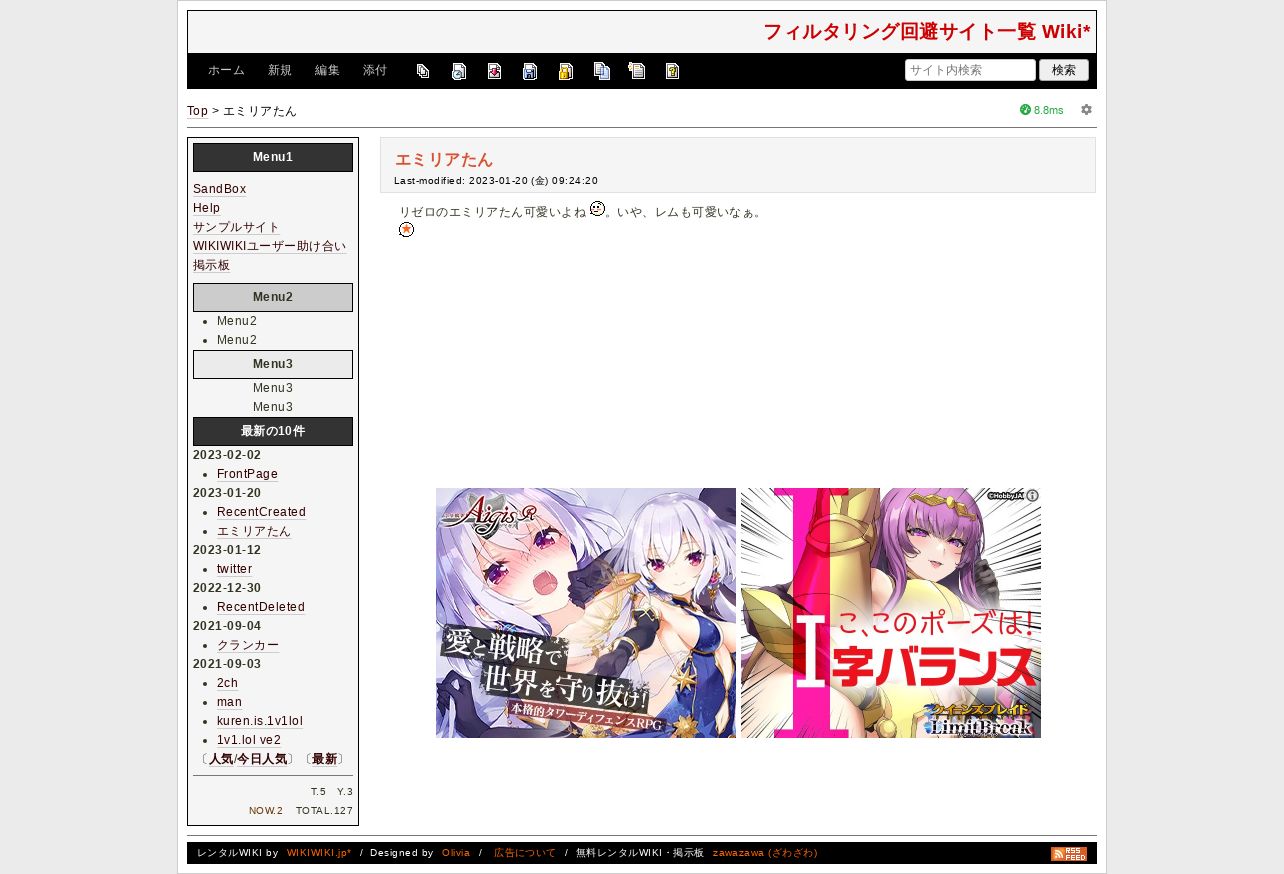
Task: Click the 検索 search button
Action: [1064, 70]
